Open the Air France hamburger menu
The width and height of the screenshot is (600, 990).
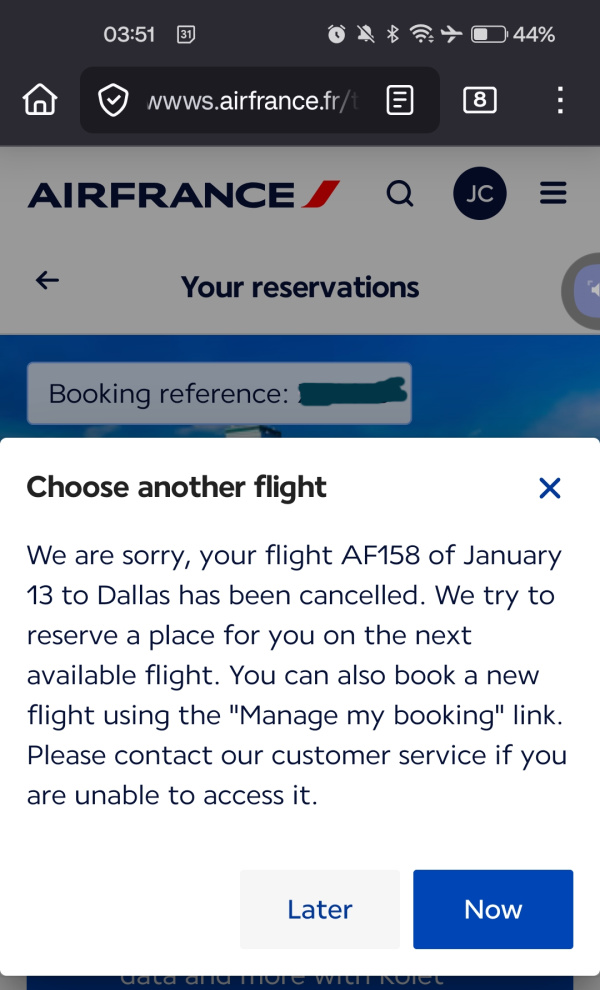[x=553, y=194]
